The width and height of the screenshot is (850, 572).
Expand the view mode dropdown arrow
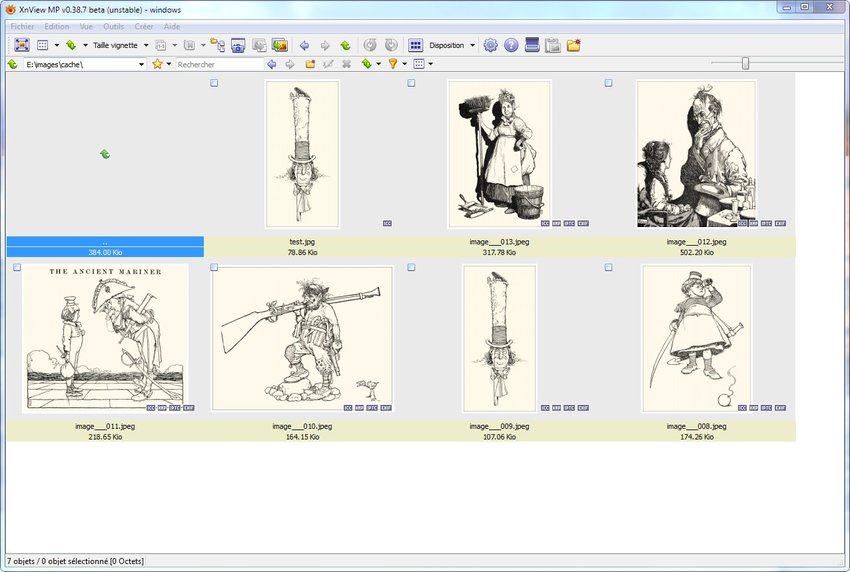(x=57, y=46)
